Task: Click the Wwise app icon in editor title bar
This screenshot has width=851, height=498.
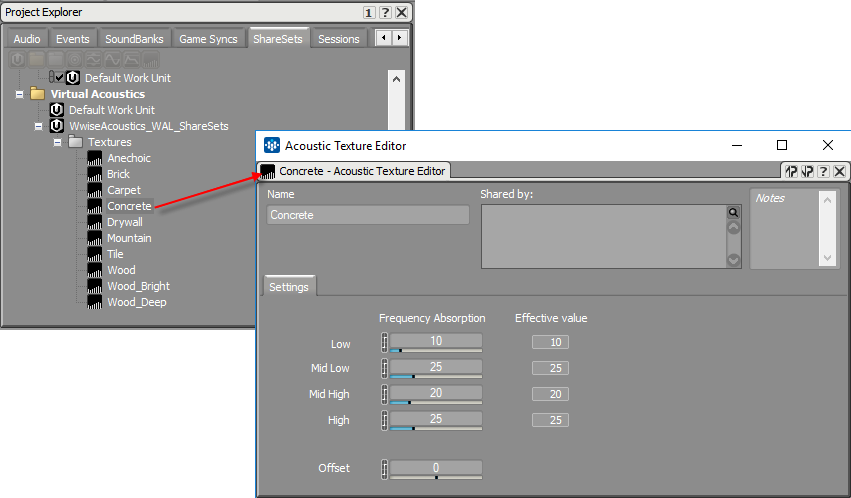Action: [x=271, y=145]
